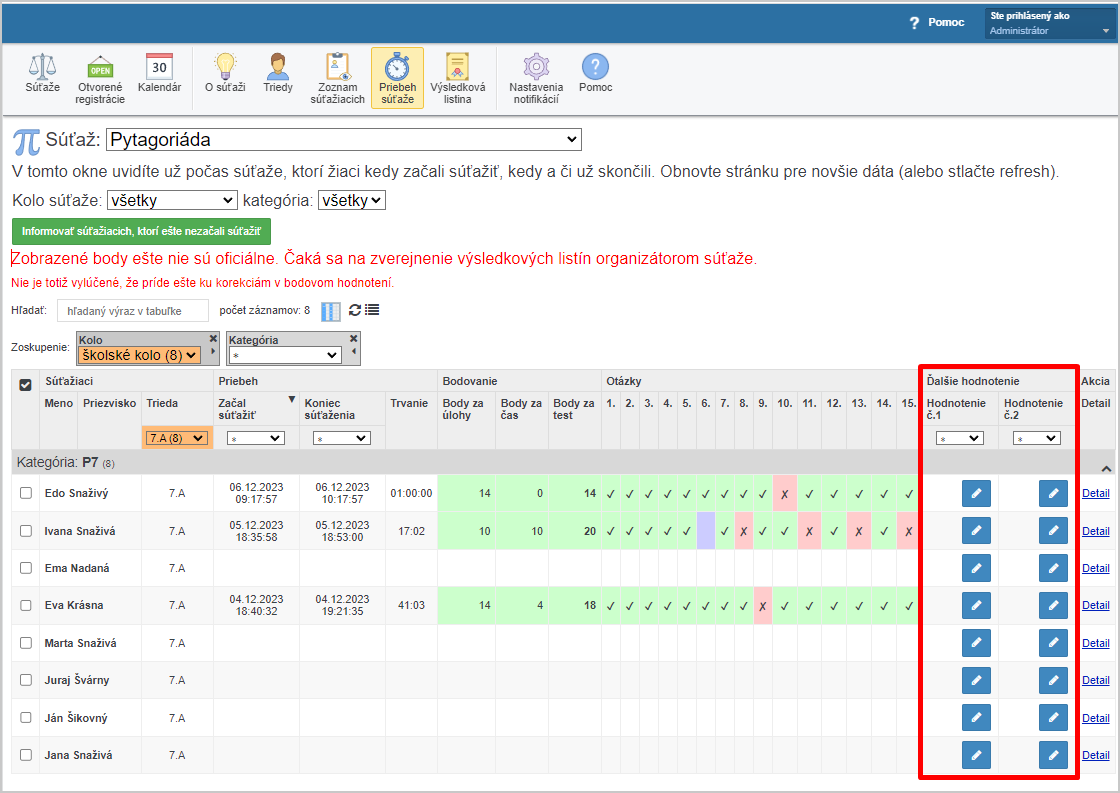The image size is (1120, 793).
Task: Open the Začal súťažiť filter dropdown
Action: (x=256, y=439)
